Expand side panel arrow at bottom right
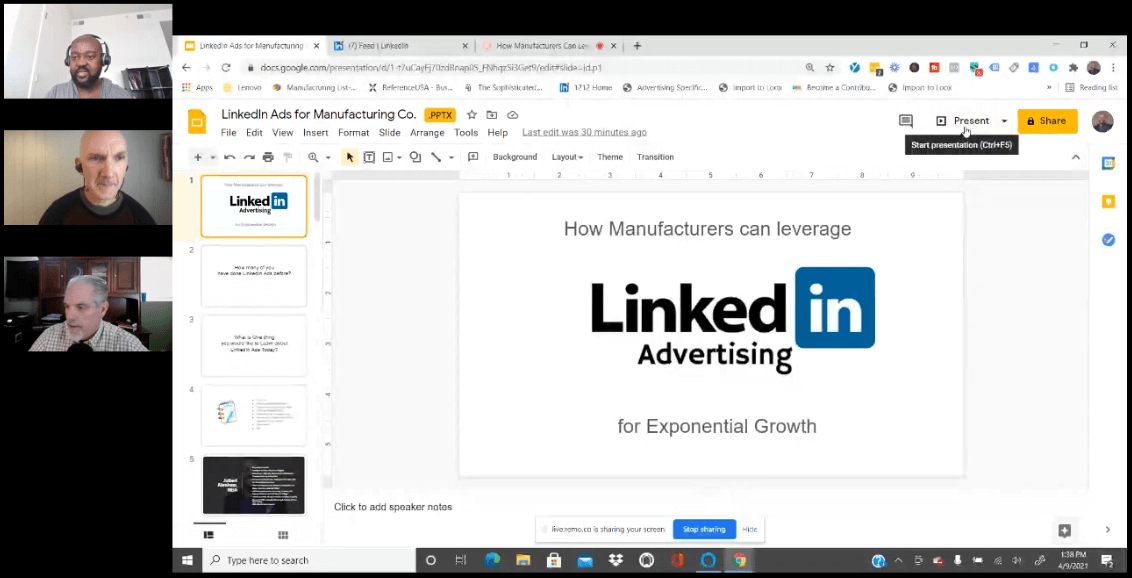The height and width of the screenshot is (578, 1132). click(1107, 530)
